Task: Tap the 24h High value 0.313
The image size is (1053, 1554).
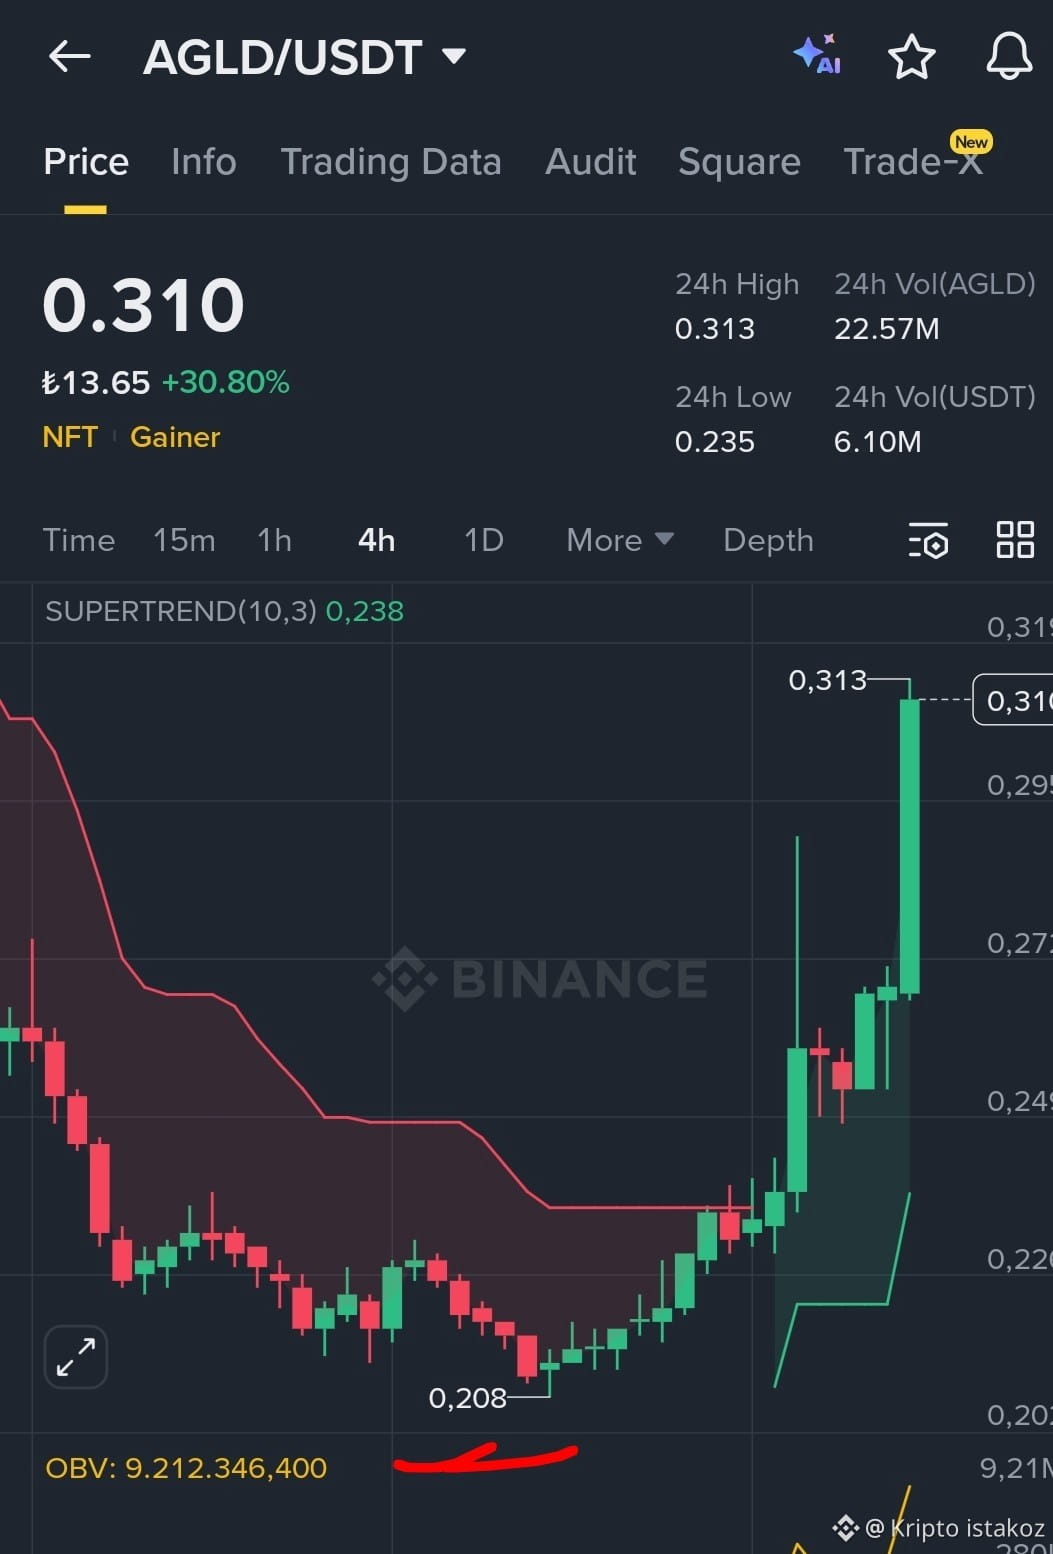Action: (x=715, y=329)
